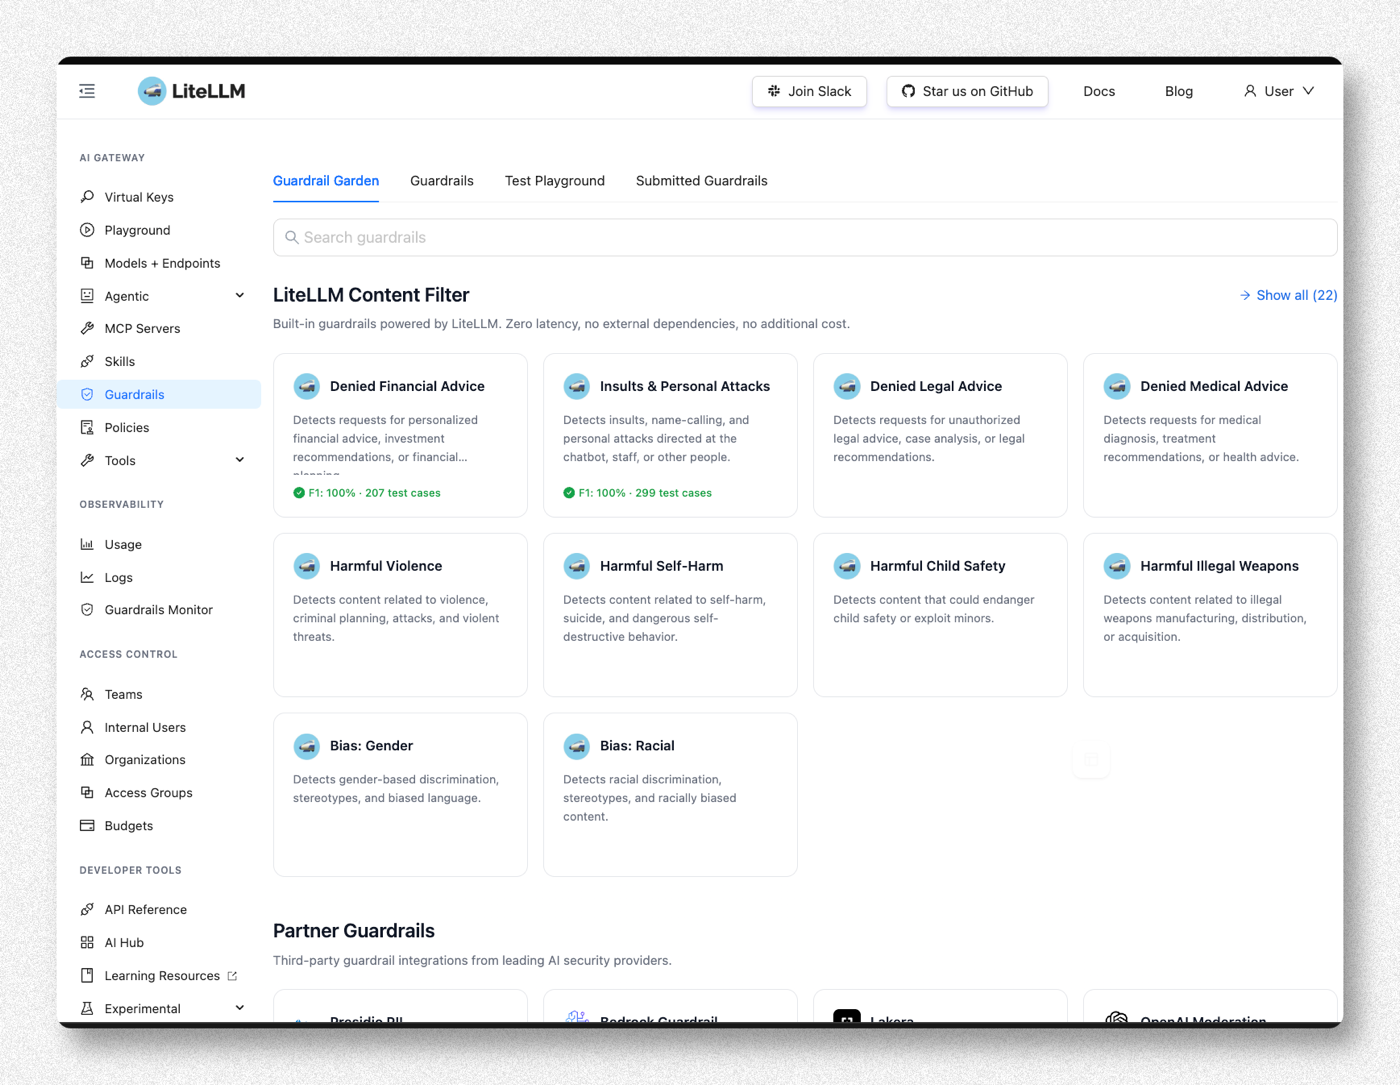Click "F1: 100% · 207 test cases" text
Screen dimensions: 1400x1085
(374, 493)
